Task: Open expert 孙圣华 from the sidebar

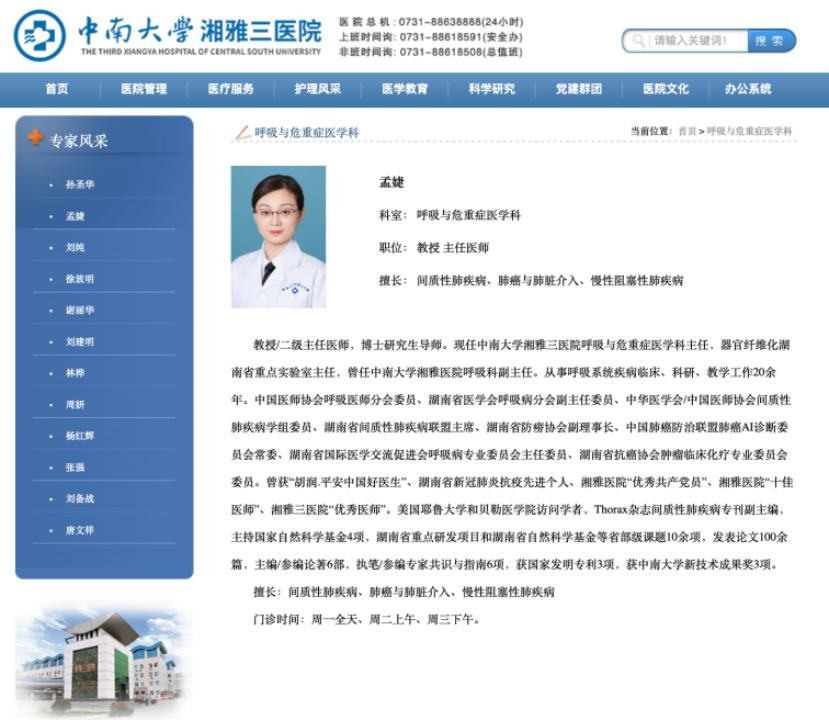Action: tap(80, 185)
